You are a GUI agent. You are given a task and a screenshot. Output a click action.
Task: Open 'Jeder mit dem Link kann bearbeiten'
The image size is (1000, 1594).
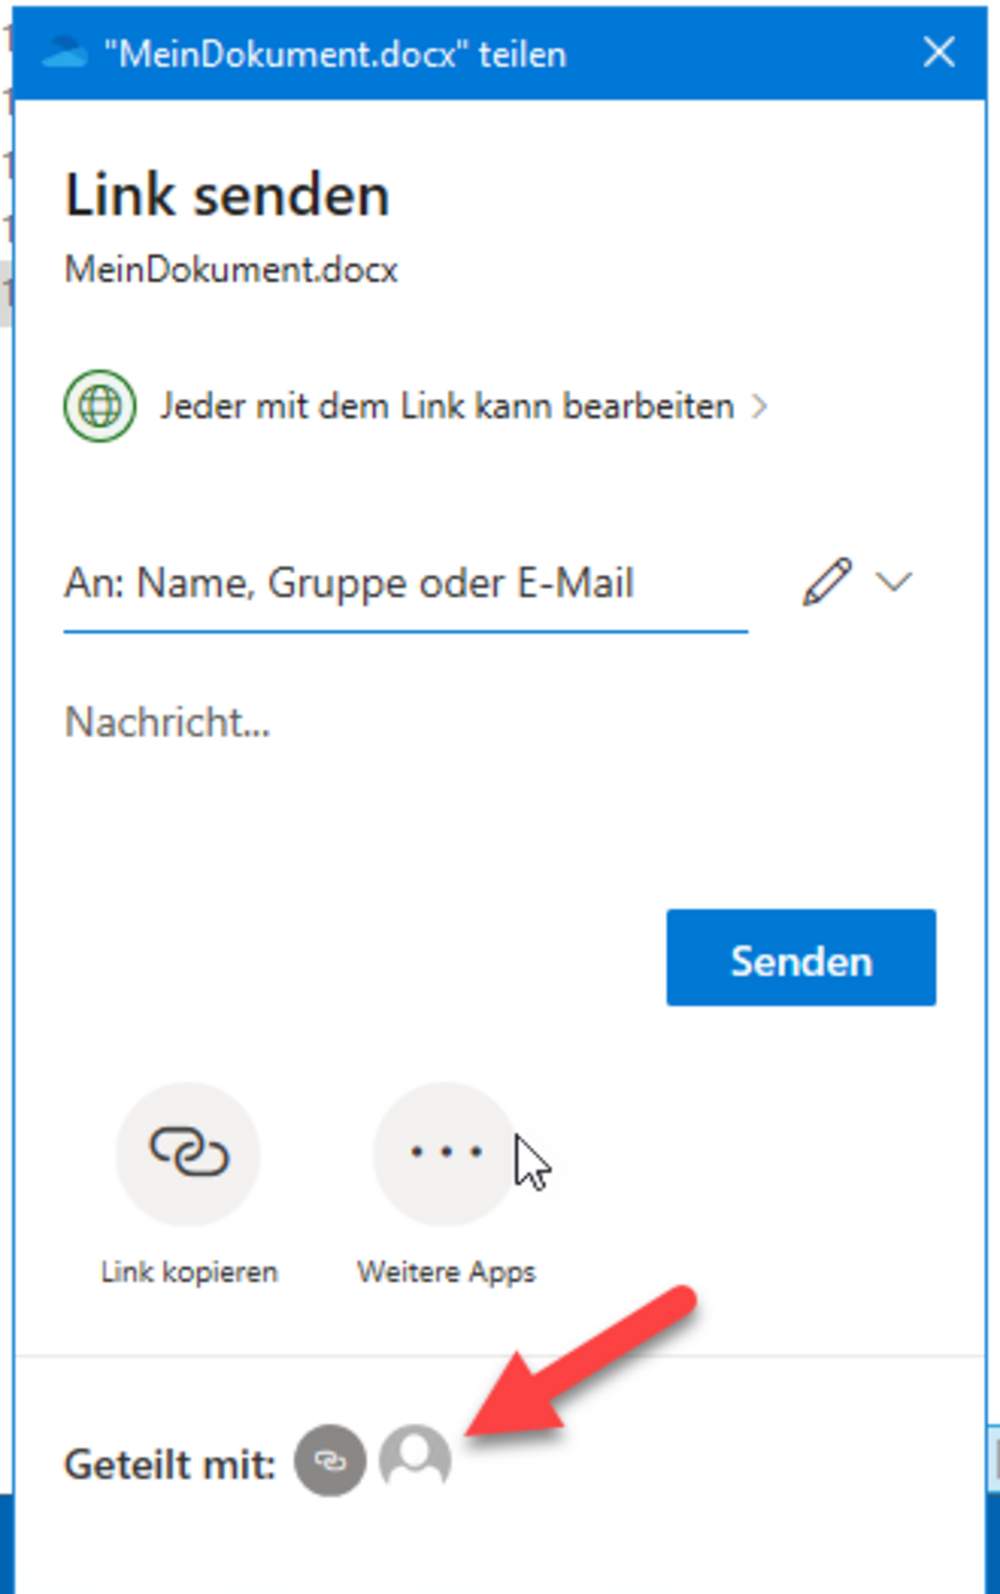[448, 406]
